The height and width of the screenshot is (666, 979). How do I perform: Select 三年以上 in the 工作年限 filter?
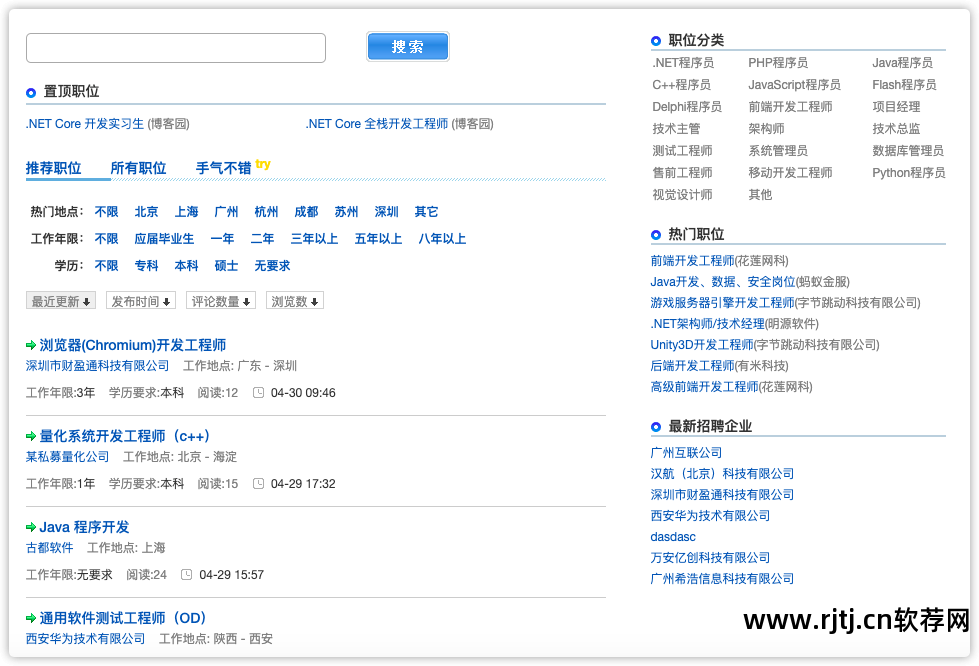point(313,239)
